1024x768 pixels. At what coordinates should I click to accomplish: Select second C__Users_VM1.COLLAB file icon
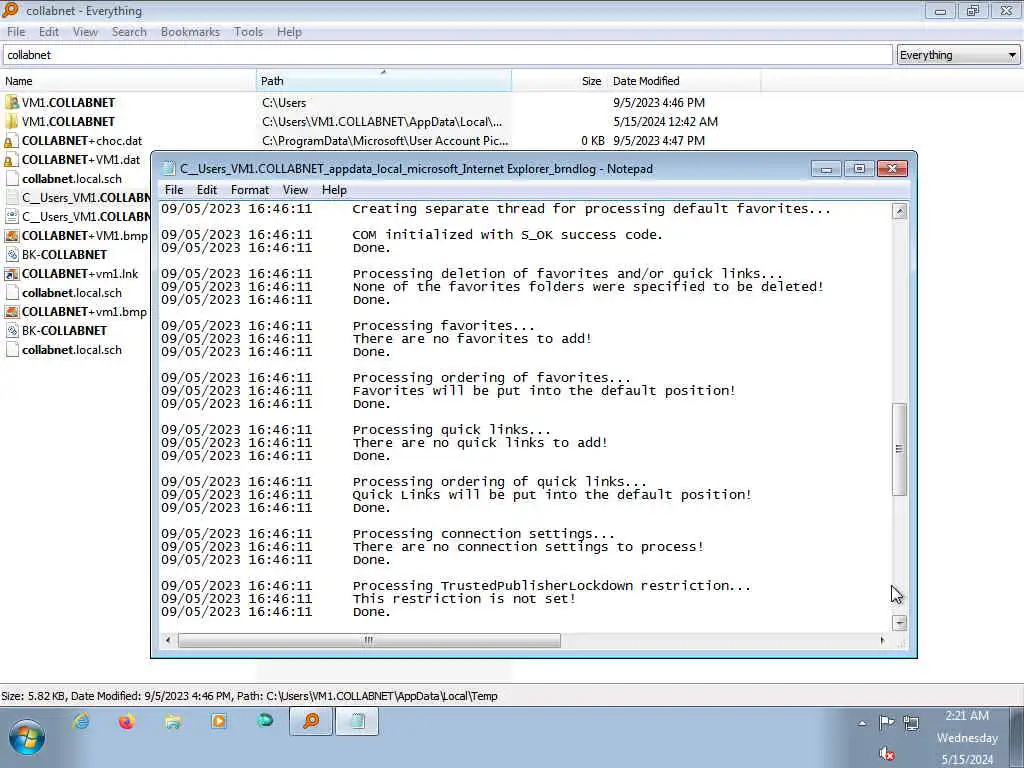(x=11, y=217)
